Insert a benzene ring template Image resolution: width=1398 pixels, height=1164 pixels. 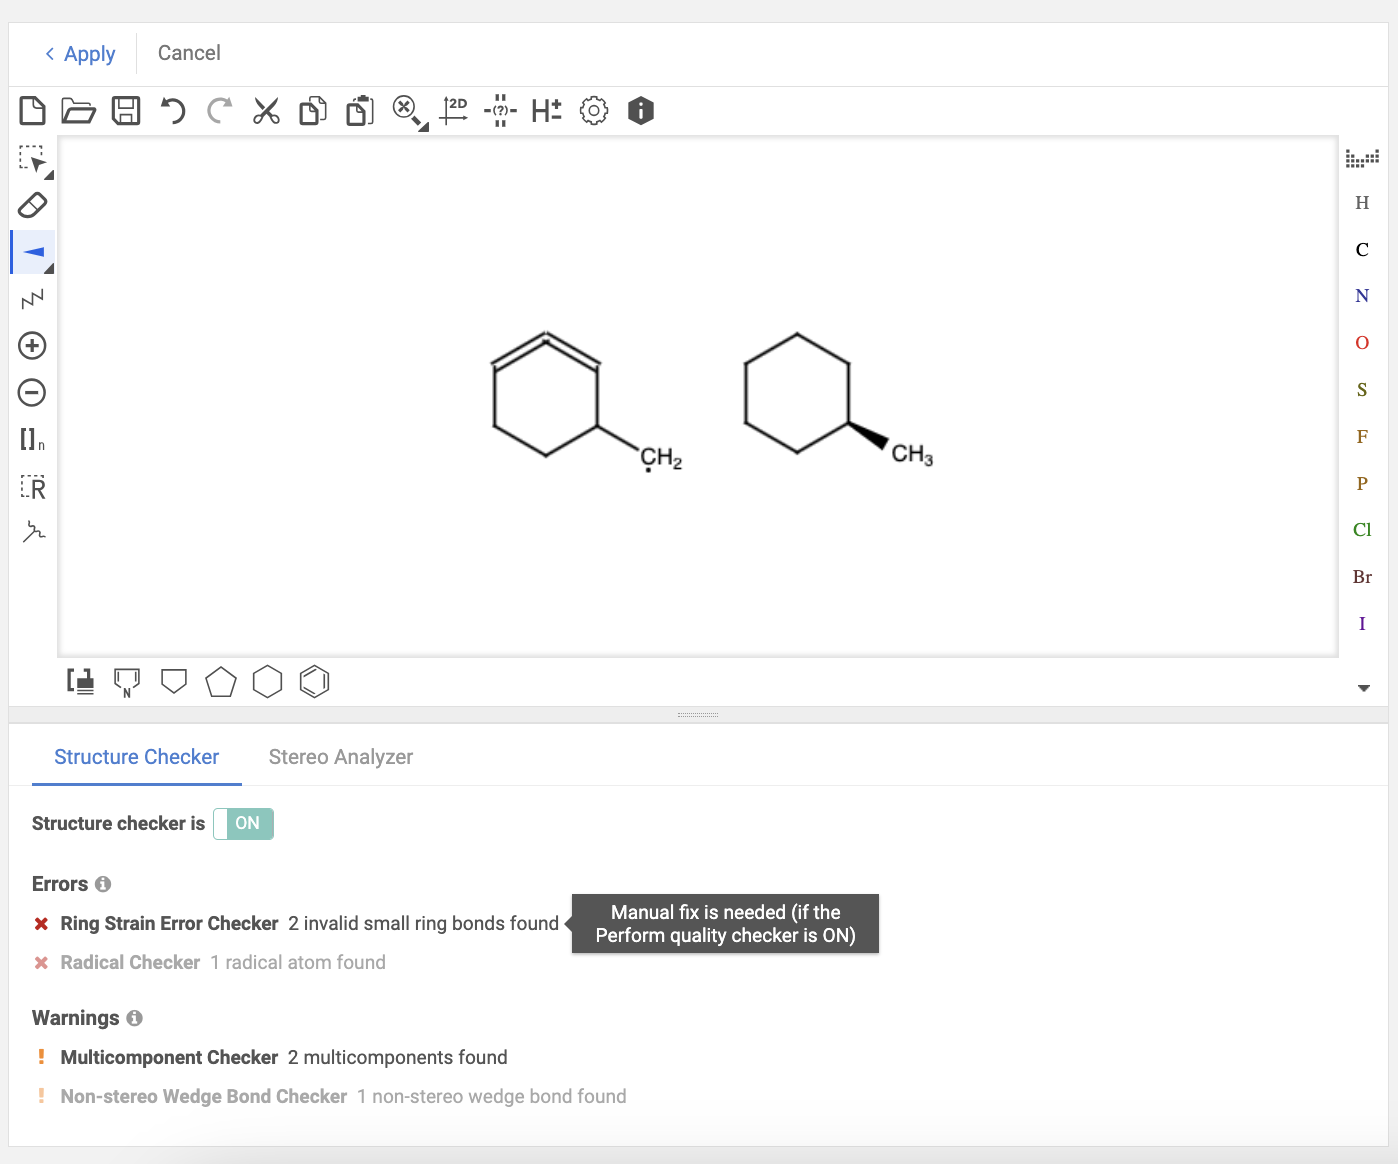point(314,681)
